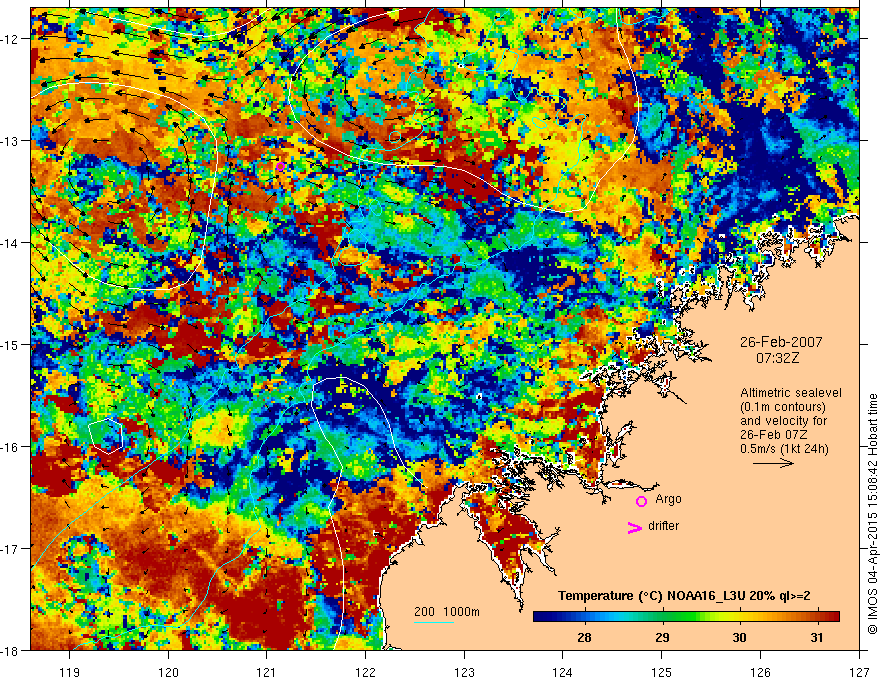Image resolution: width=880 pixels, height=680 pixels.
Task: Click latitude axis label -13
Action: (11, 141)
